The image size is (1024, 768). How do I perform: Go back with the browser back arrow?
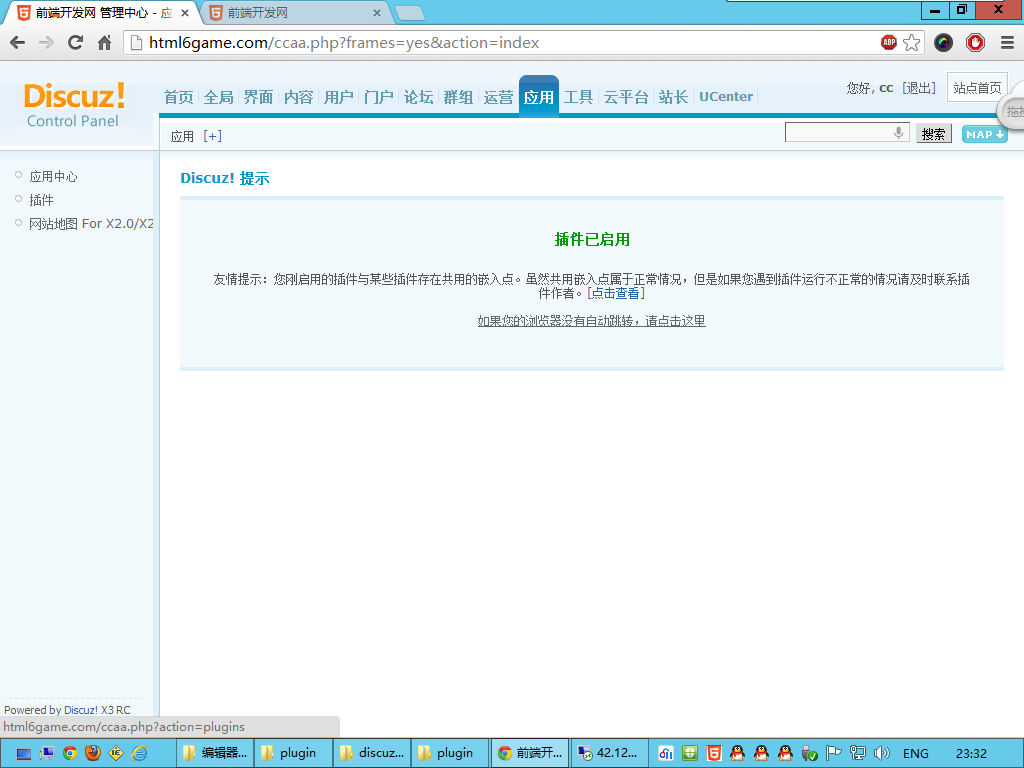click(x=18, y=43)
